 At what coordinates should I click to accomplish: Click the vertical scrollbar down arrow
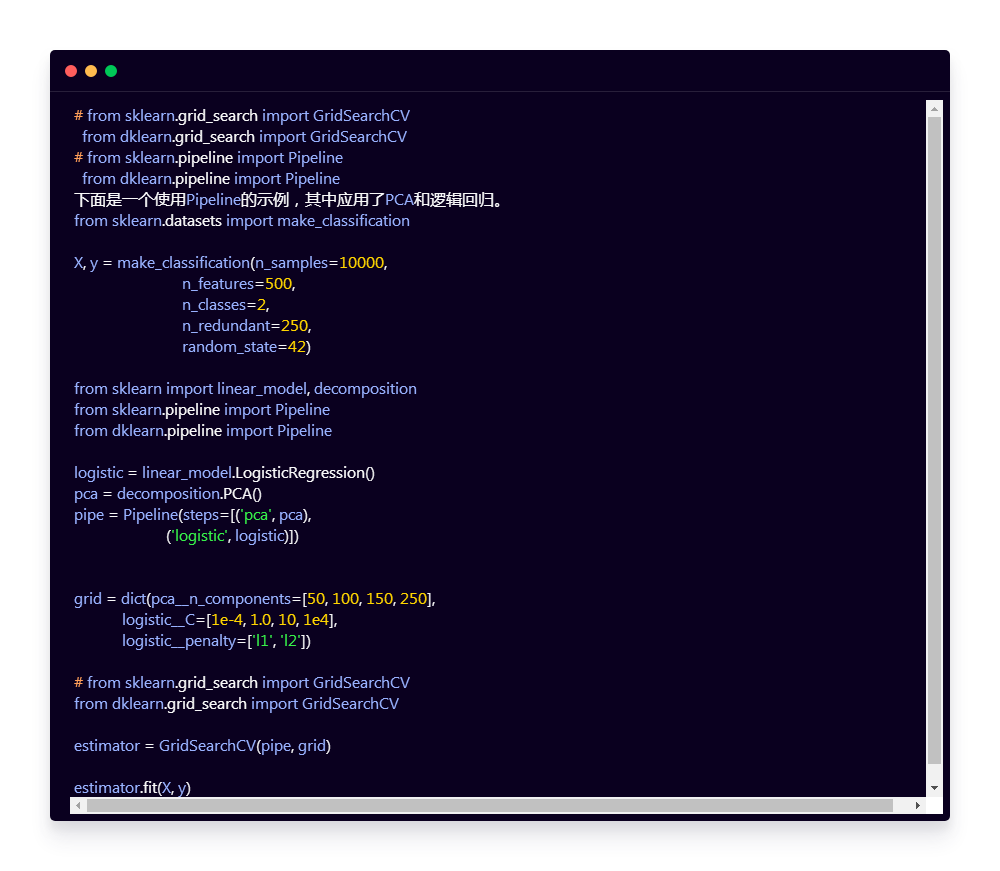(934, 788)
